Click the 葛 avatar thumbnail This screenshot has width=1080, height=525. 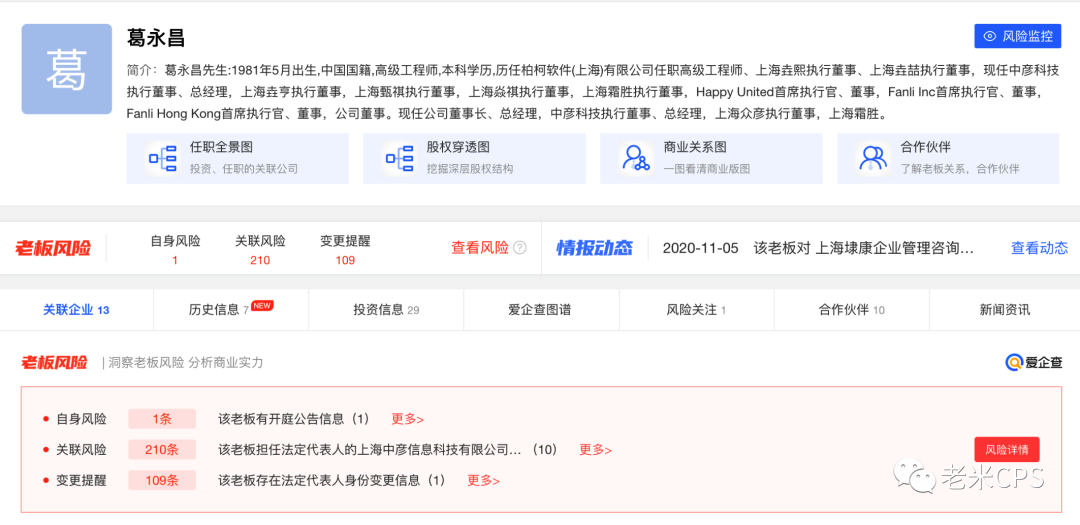pos(67,69)
